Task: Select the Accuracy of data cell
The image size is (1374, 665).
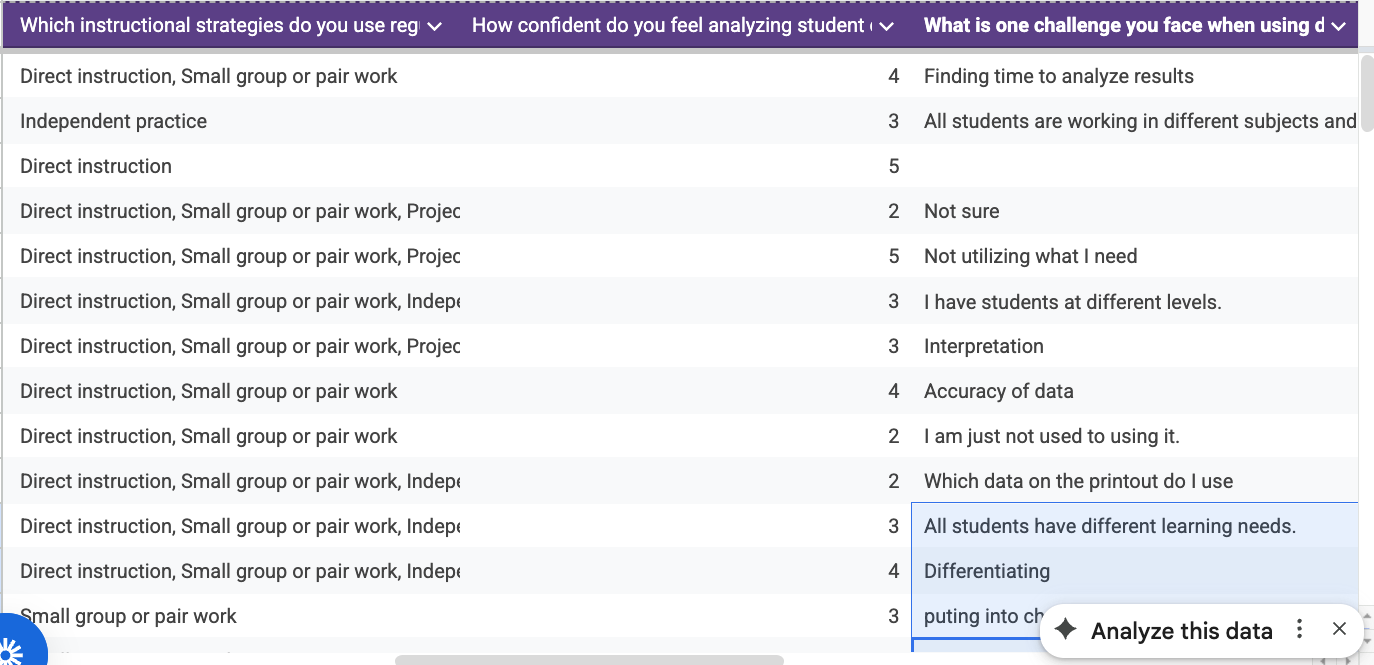Action: tap(999, 391)
